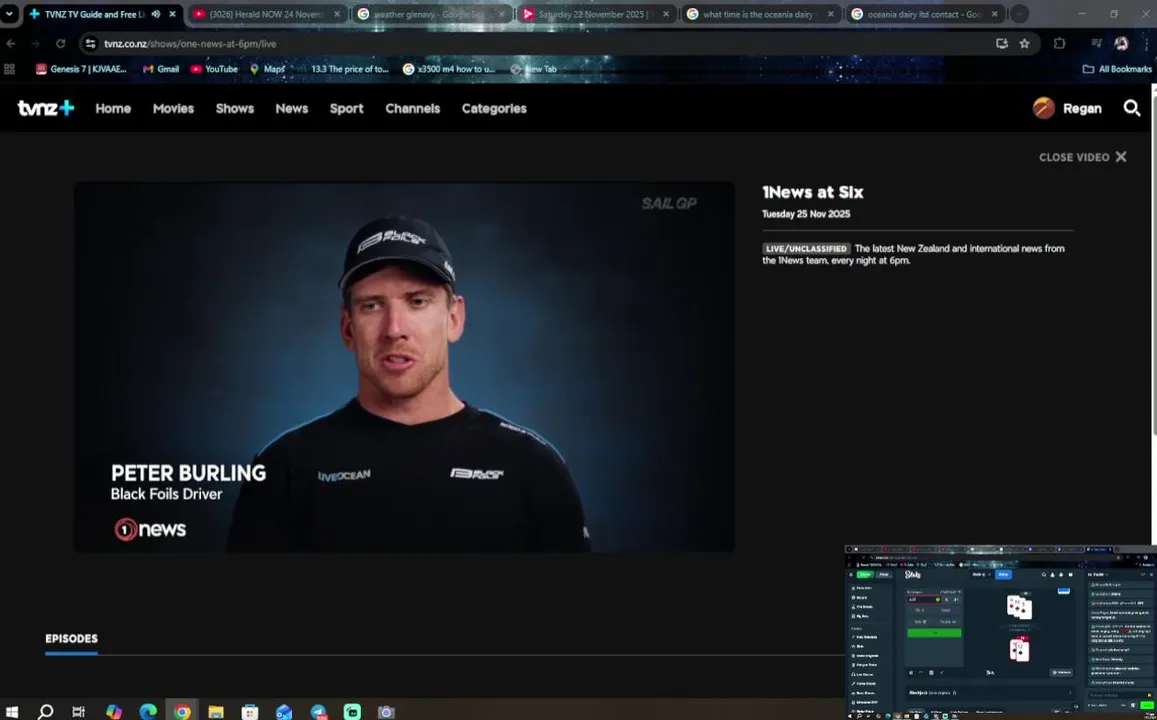Select the EPISODES tab
The image size is (1157, 720).
72,639
